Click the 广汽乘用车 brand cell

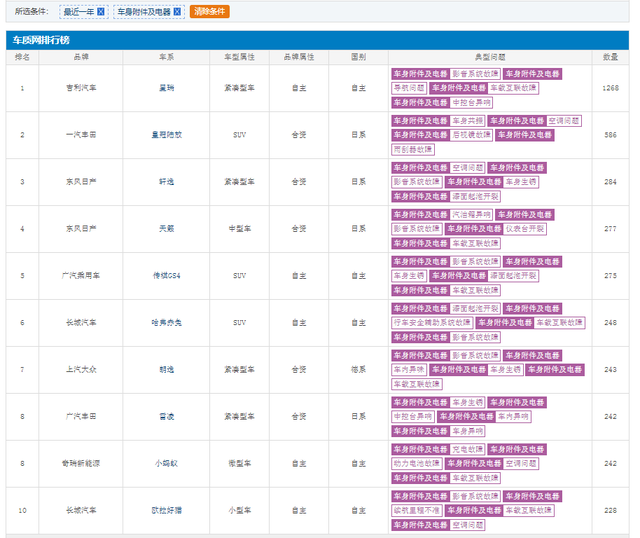[81, 276]
